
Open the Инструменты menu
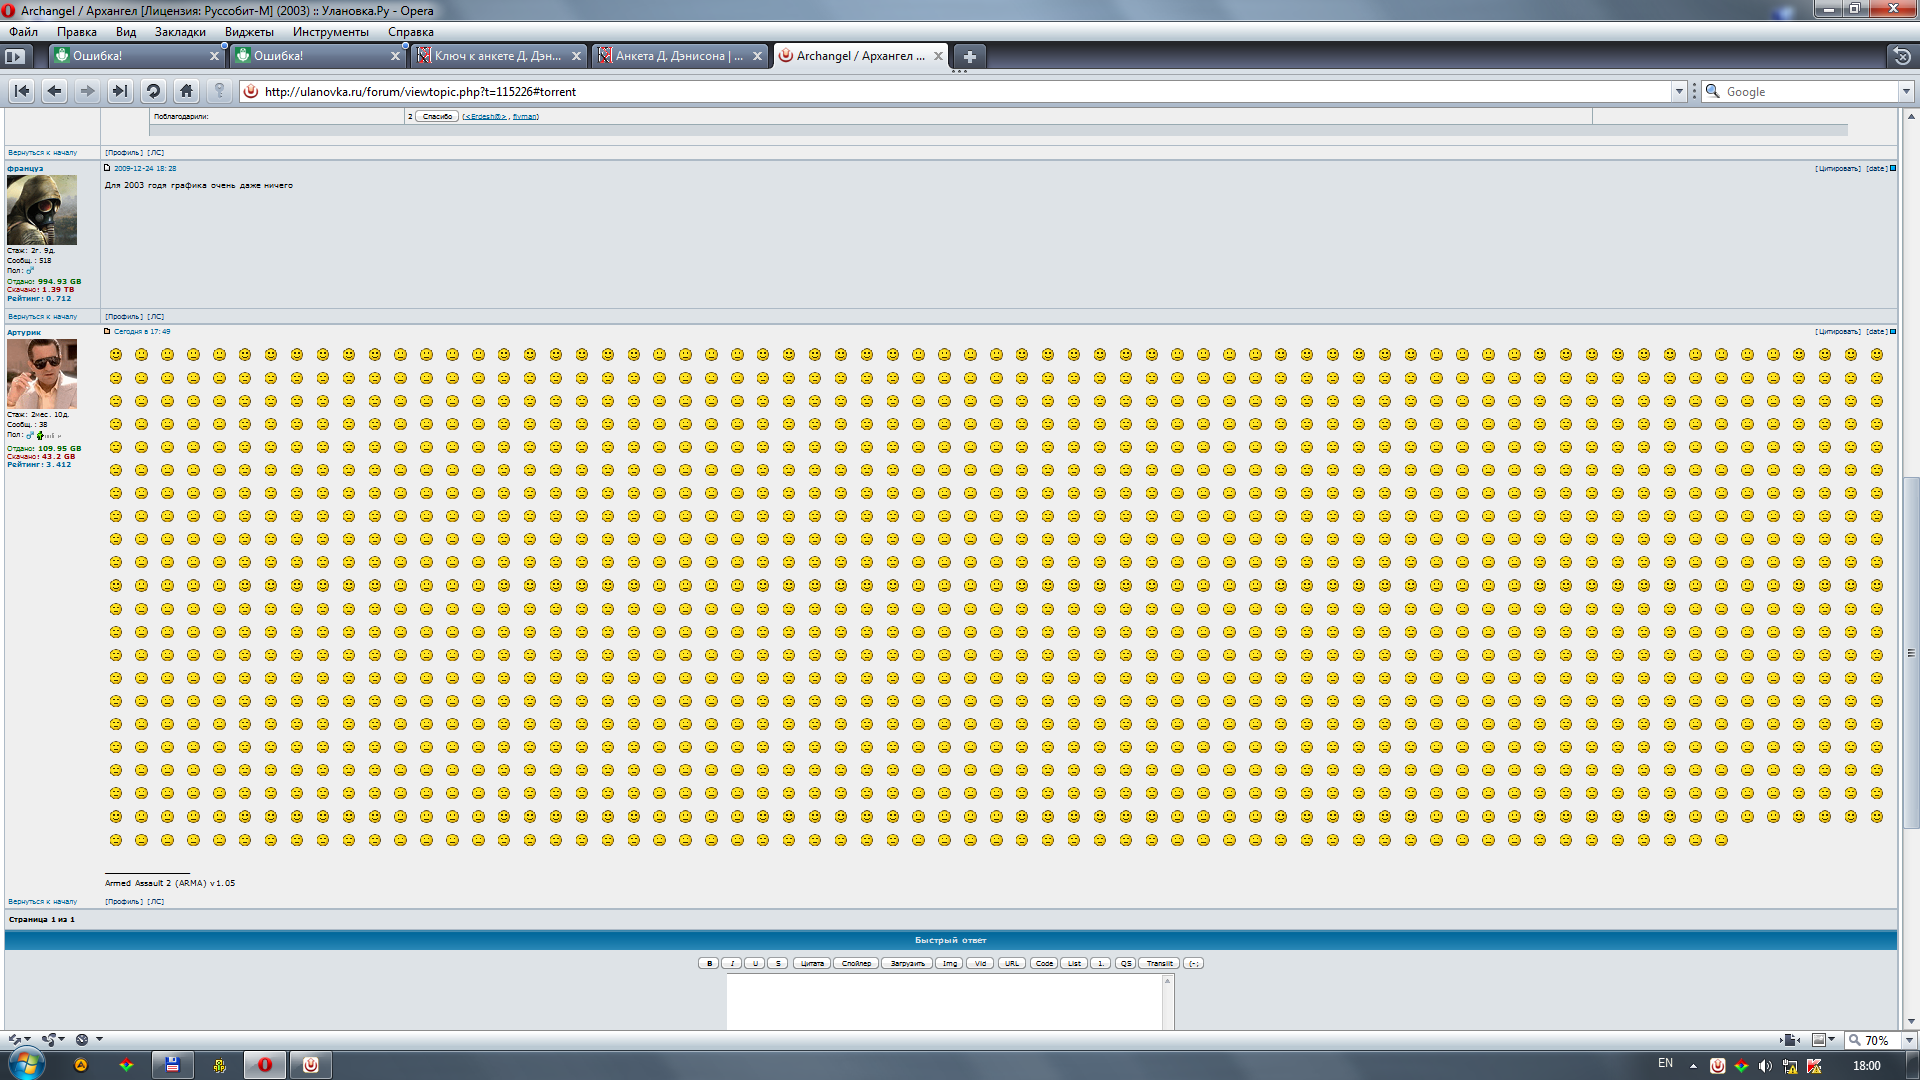[x=330, y=31]
